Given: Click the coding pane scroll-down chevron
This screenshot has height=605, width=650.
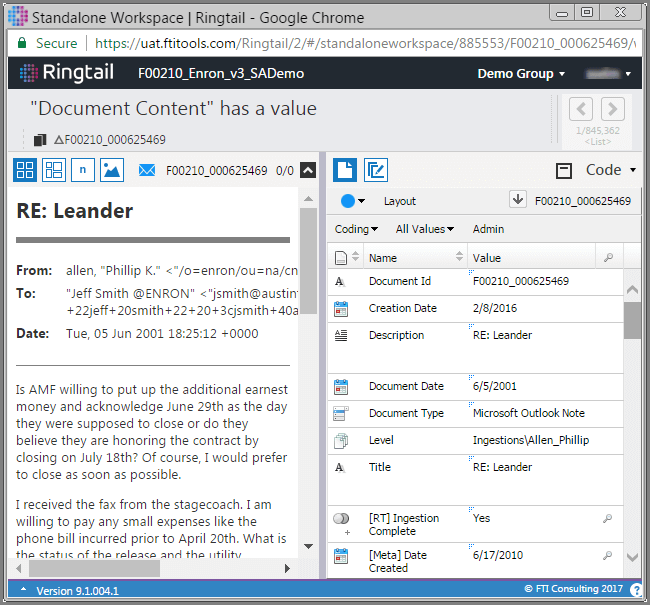Looking at the screenshot, I should coord(633,558).
